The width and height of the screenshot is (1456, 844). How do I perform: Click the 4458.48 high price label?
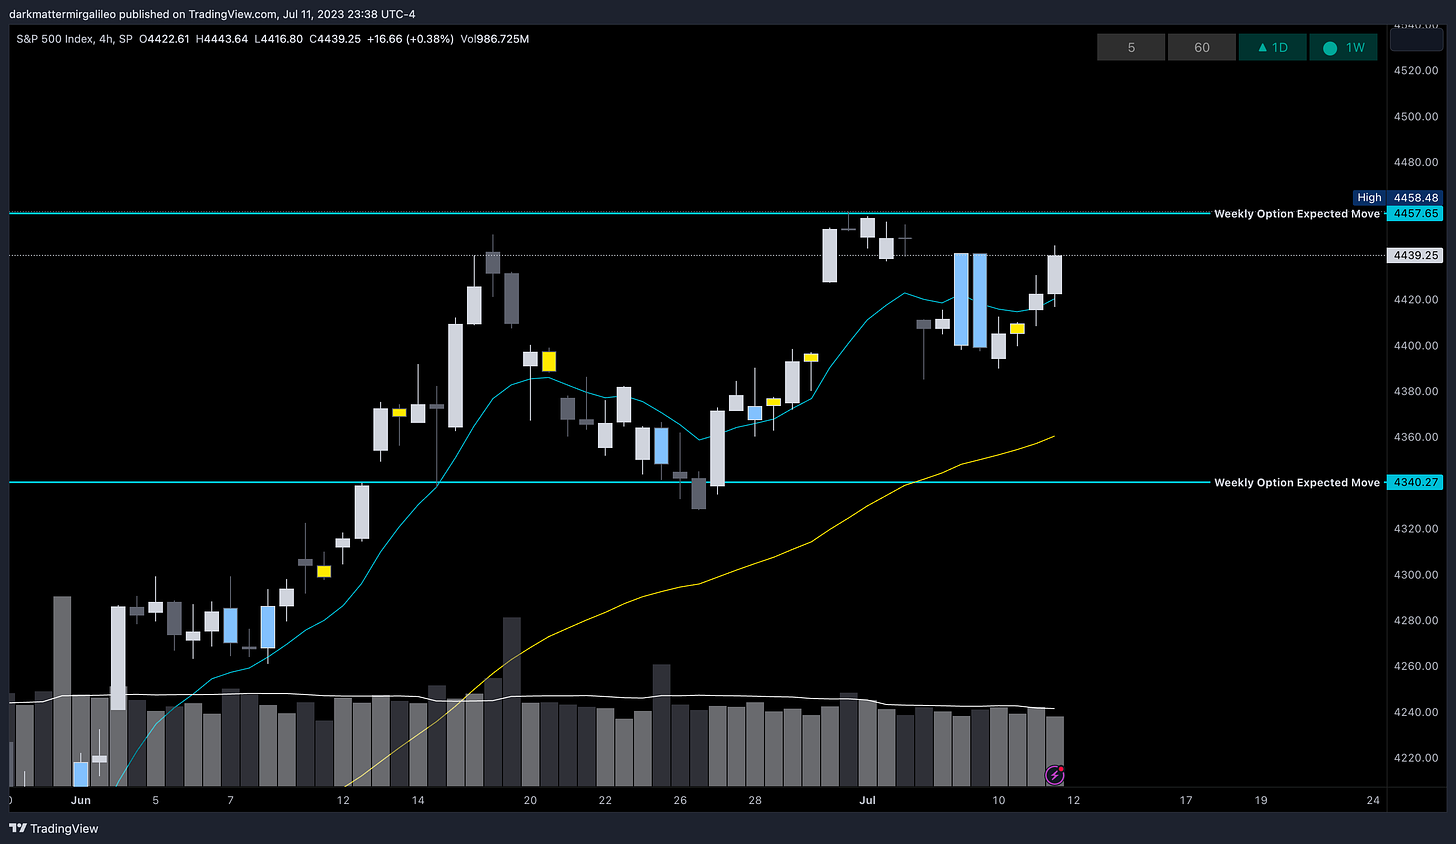[1415, 198]
